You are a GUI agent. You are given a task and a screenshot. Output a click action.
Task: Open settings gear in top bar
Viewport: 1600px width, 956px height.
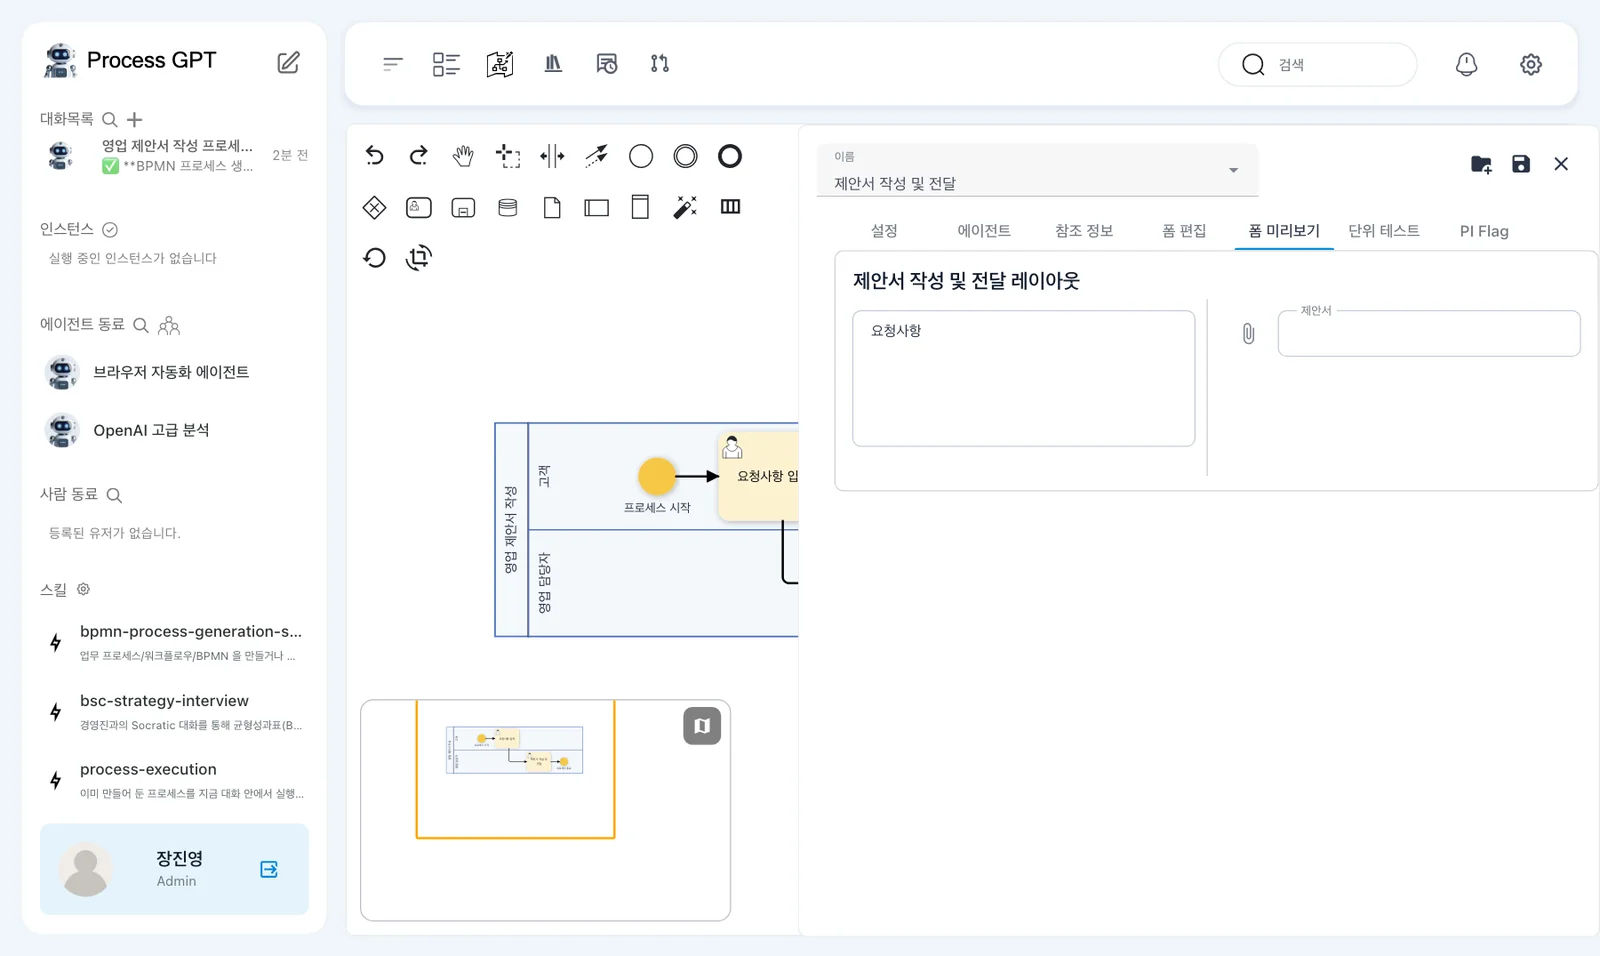click(x=1531, y=64)
